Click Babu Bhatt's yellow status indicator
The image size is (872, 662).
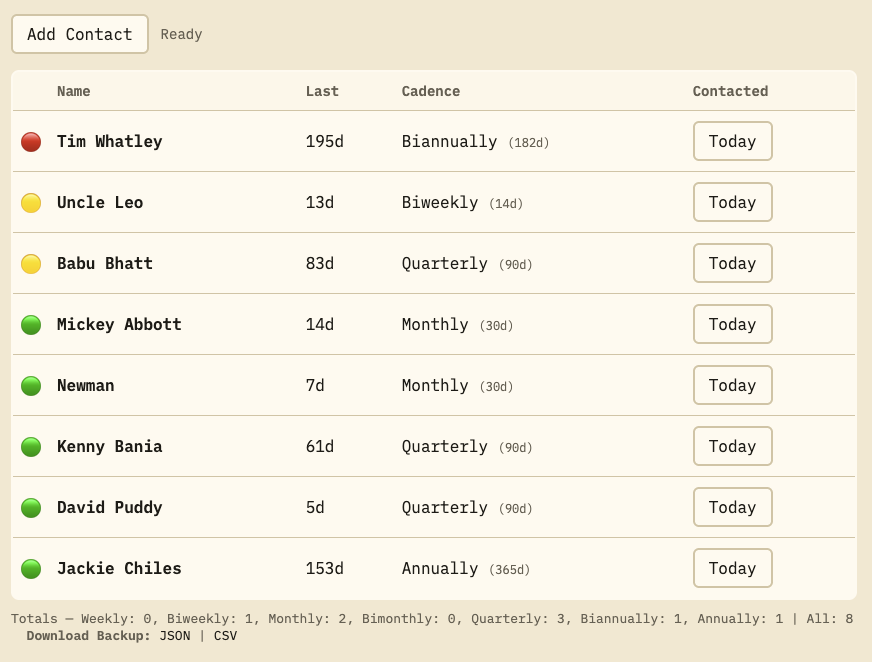(x=31, y=264)
